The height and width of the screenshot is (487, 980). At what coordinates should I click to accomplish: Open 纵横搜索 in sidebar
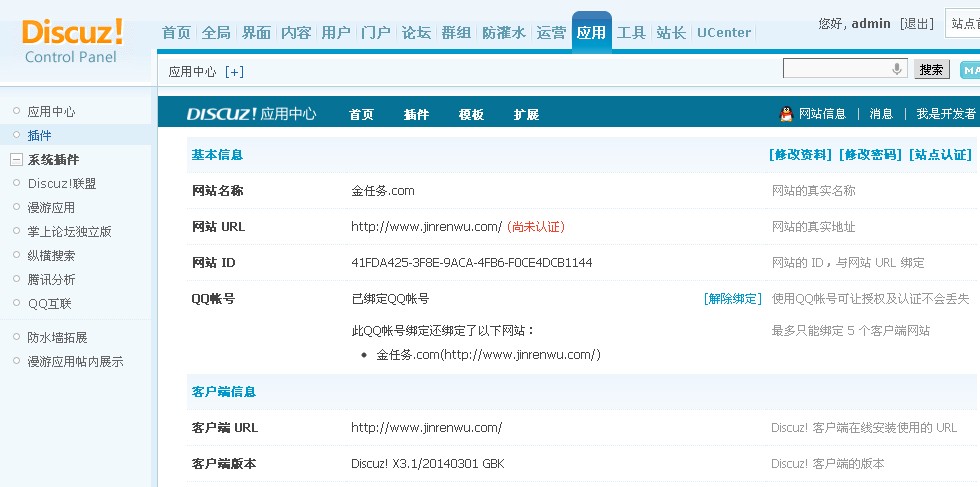click(51, 256)
